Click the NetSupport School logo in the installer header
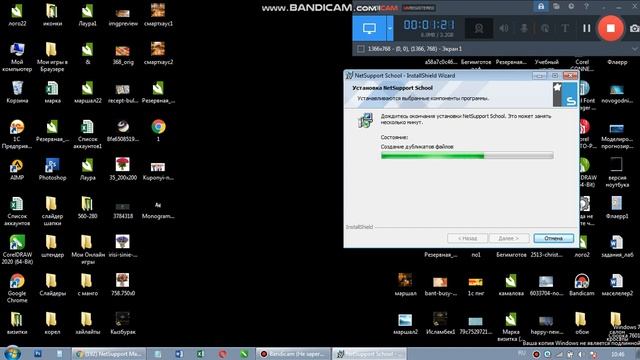The width and height of the screenshot is (640, 360). (x=565, y=94)
